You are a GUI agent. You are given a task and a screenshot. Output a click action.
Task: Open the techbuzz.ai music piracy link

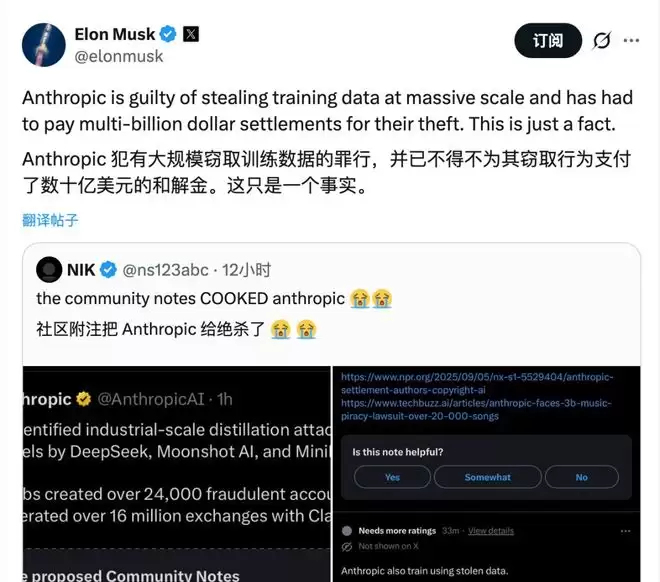(x=476, y=409)
